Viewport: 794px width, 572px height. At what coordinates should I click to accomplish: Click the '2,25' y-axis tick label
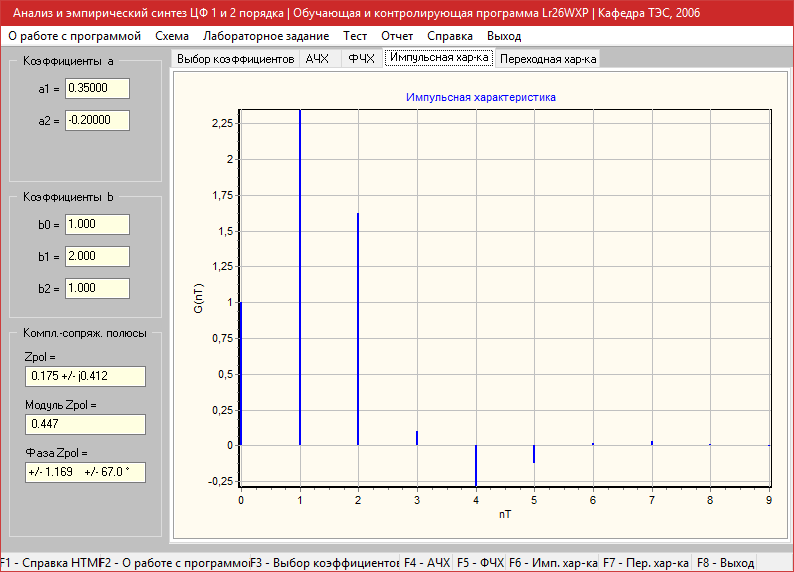click(222, 124)
